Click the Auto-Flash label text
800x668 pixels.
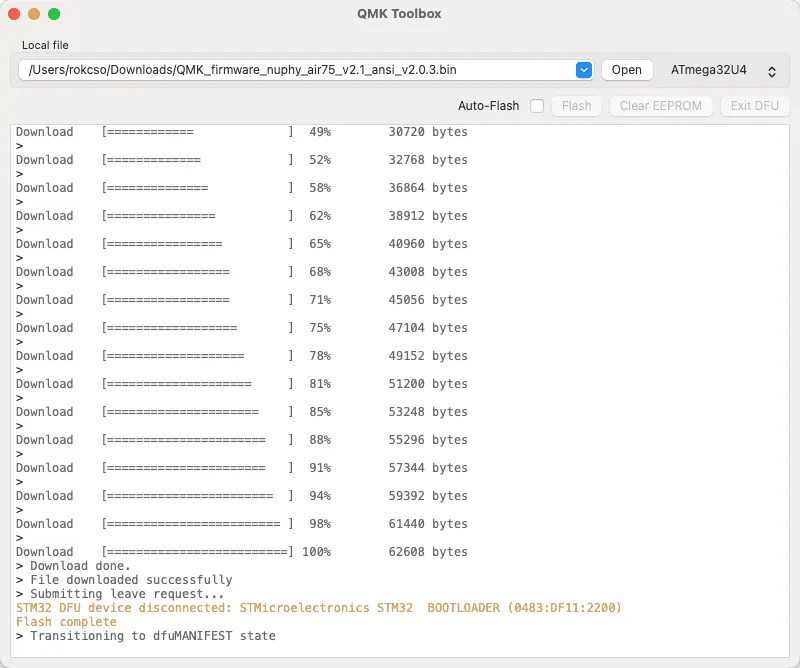pos(488,106)
